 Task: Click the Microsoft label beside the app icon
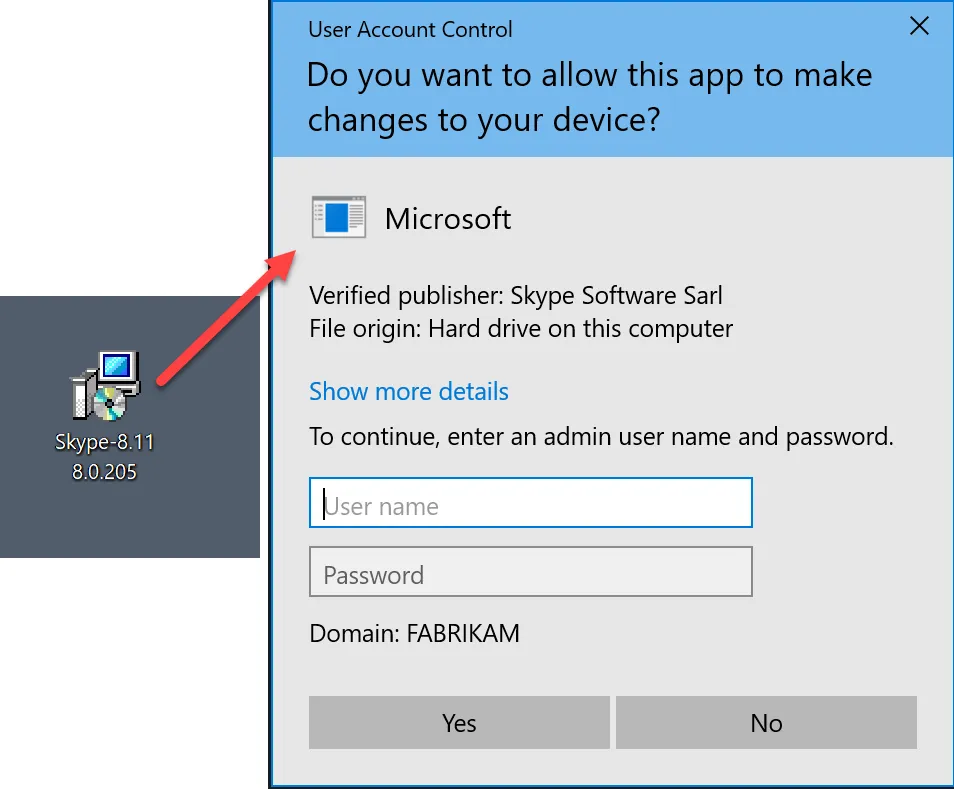(448, 218)
